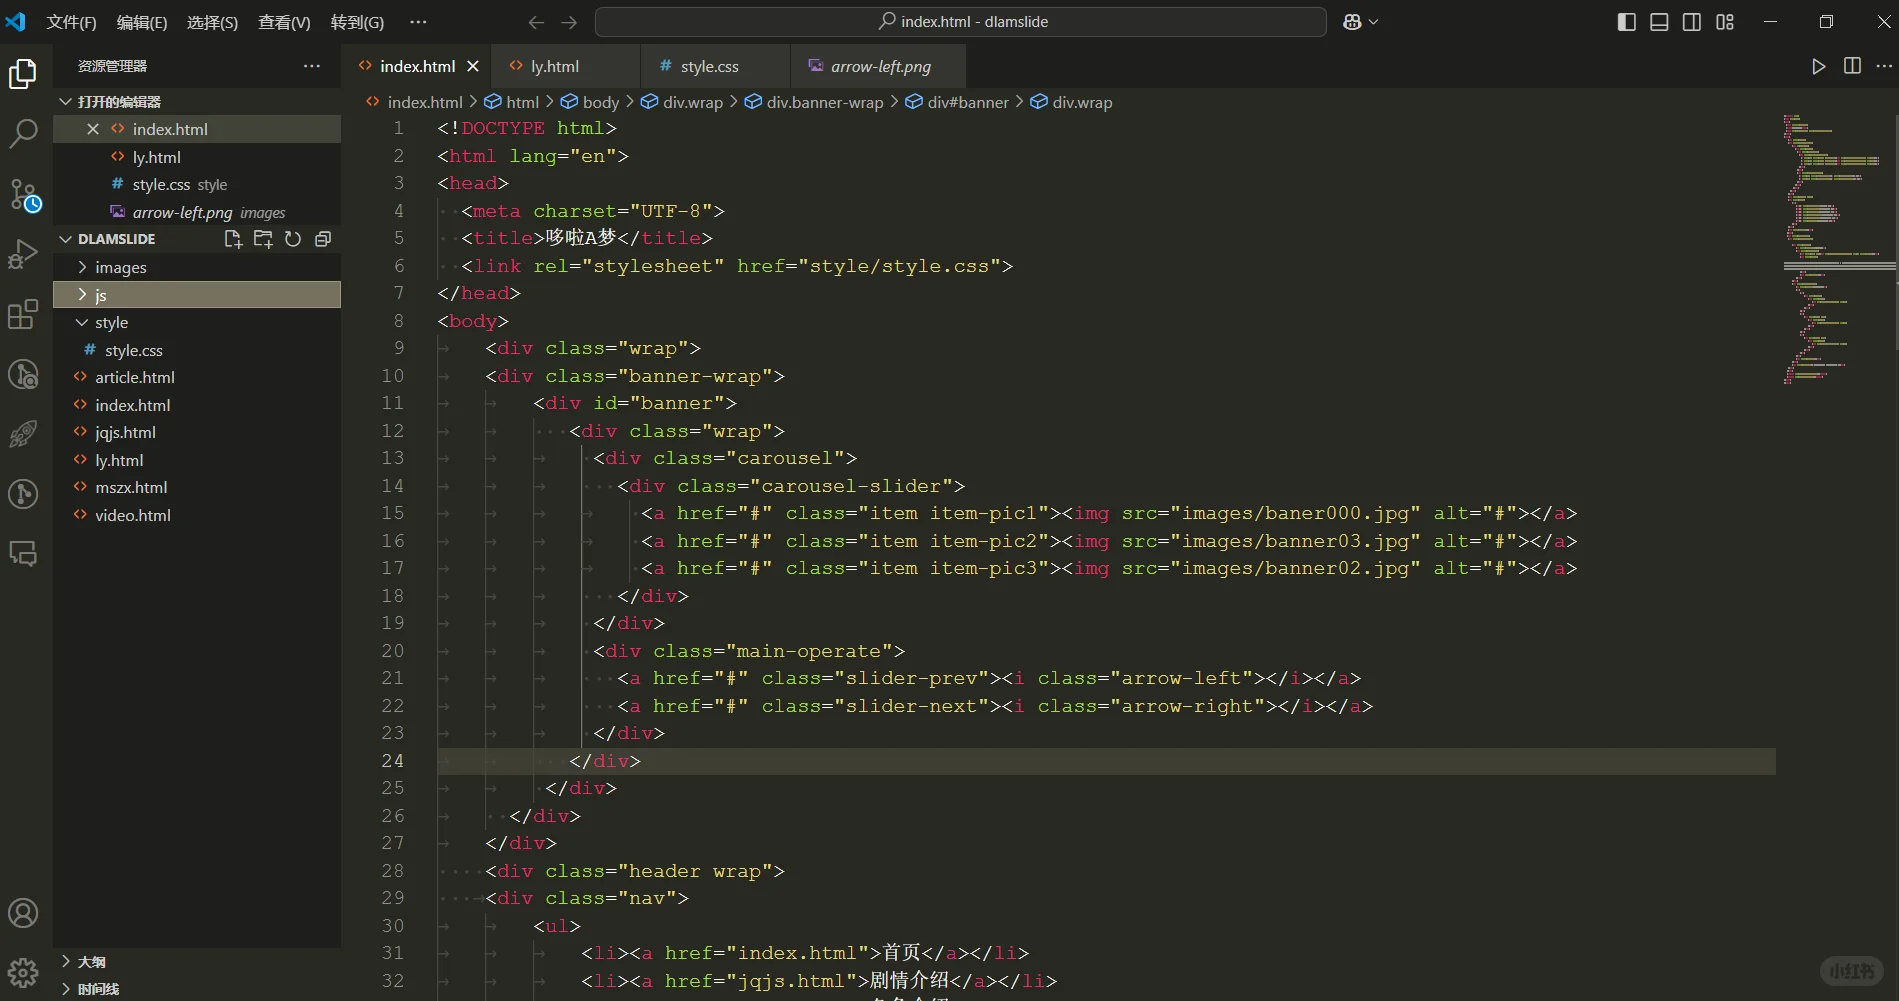Click the div#banner breadcrumb

[957, 102]
